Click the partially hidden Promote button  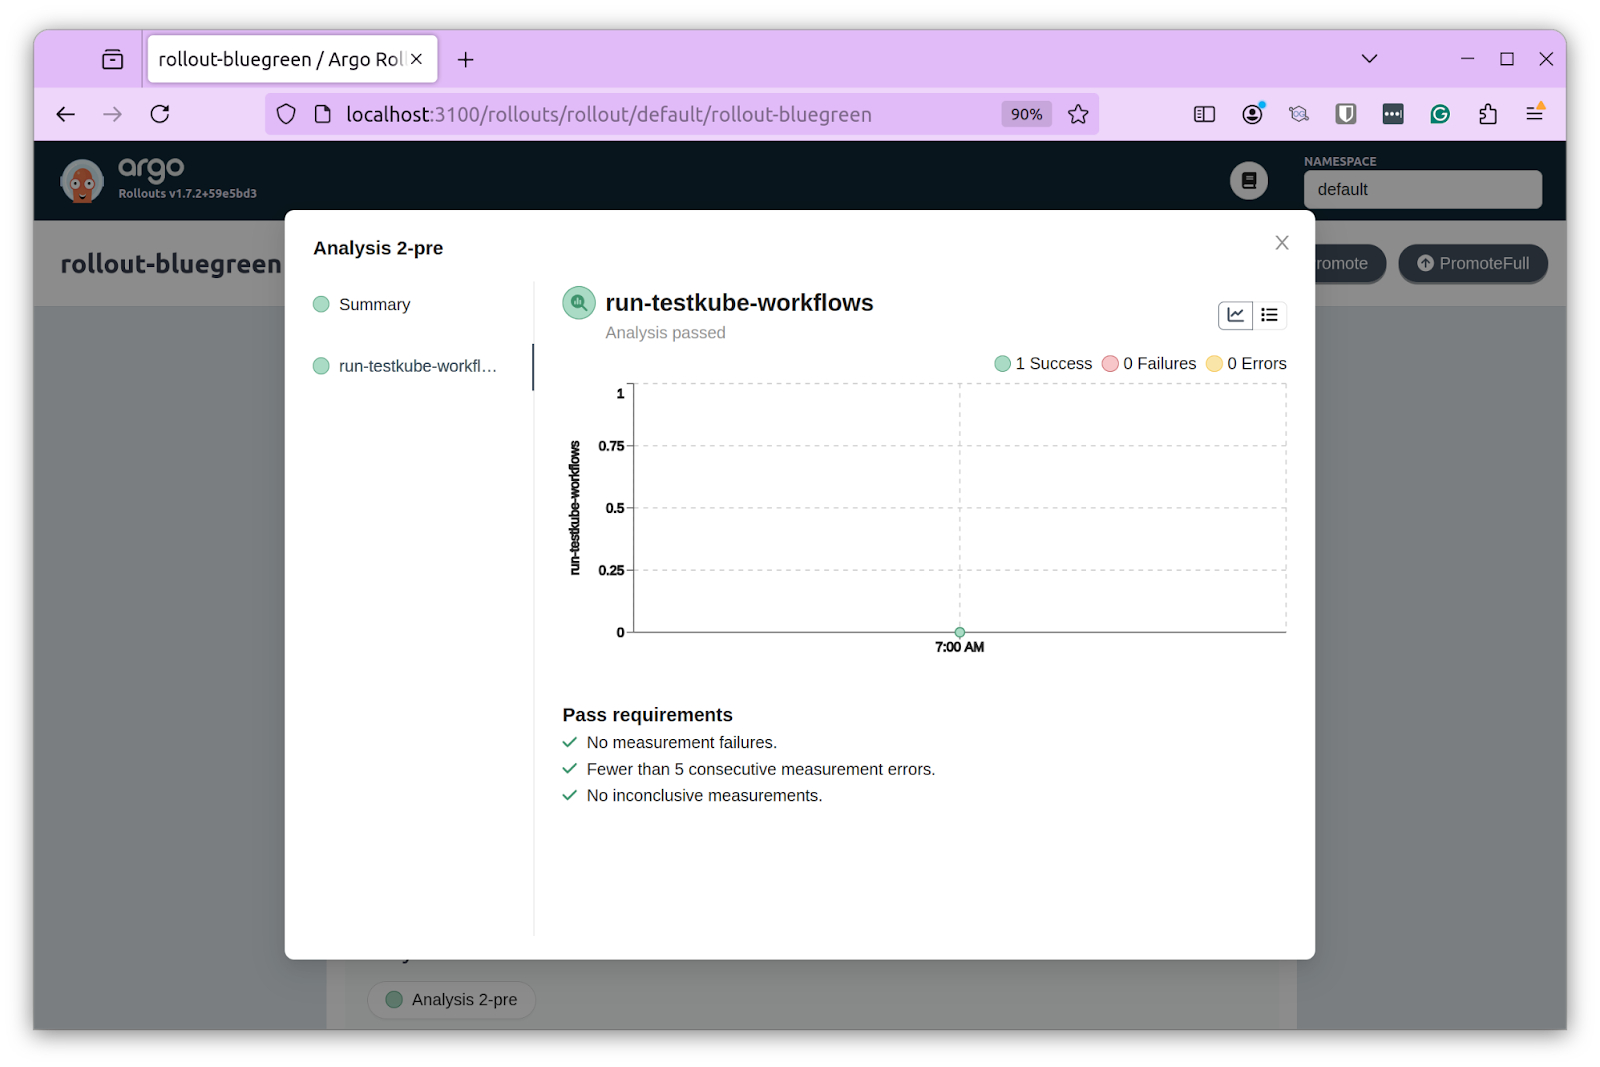(1349, 264)
